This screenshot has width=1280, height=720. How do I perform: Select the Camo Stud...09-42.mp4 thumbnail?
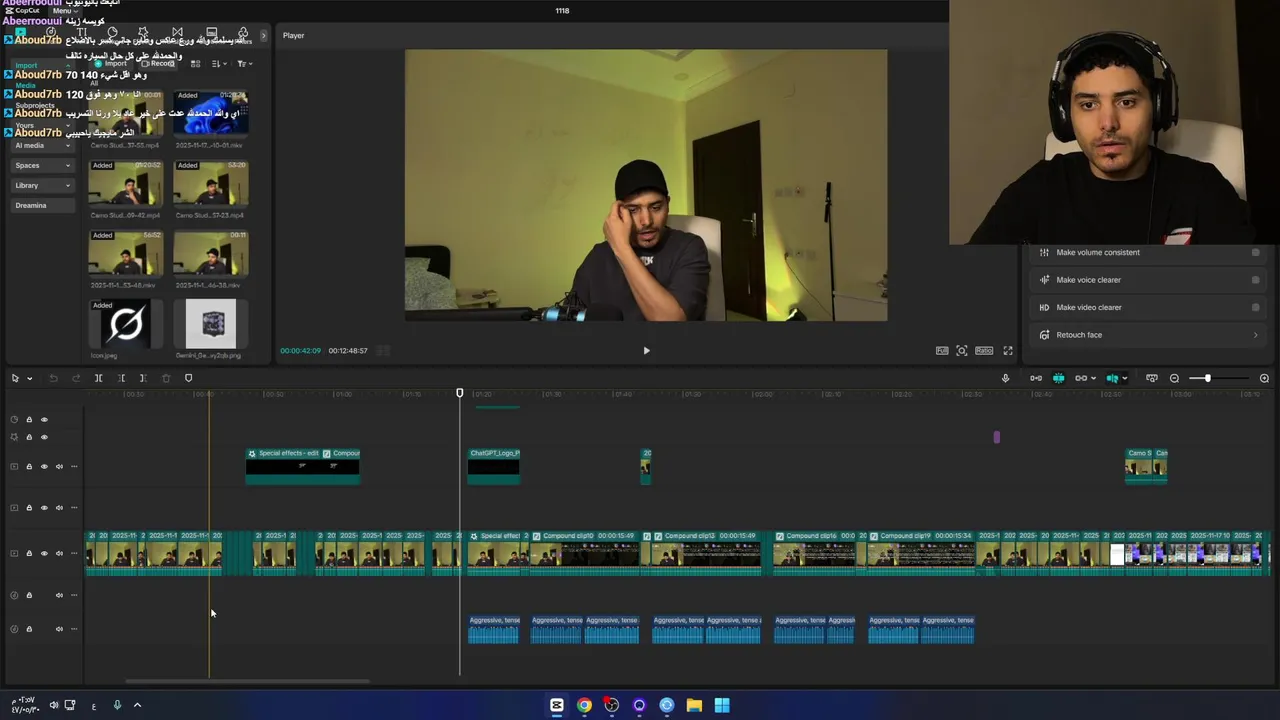point(126,183)
